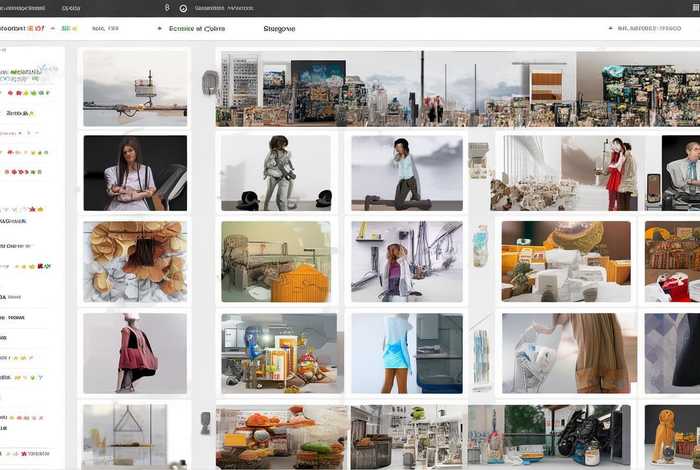
Task: Open the man in suit thumbnail at right edge
Action: click(x=680, y=172)
